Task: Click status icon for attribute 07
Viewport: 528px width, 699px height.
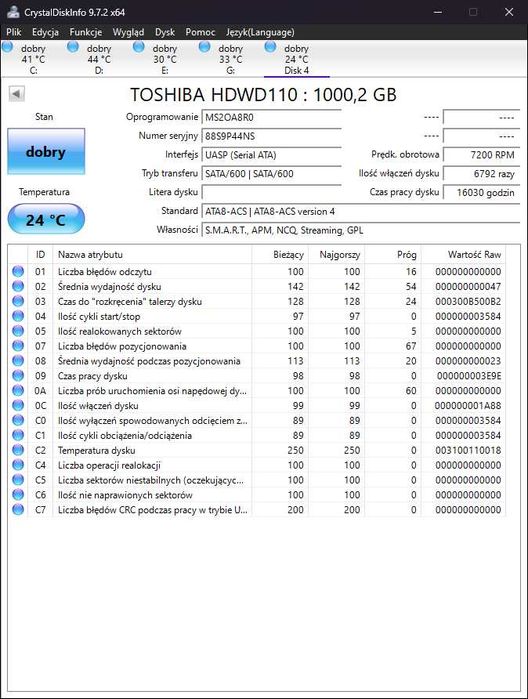Action: click(x=18, y=345)
